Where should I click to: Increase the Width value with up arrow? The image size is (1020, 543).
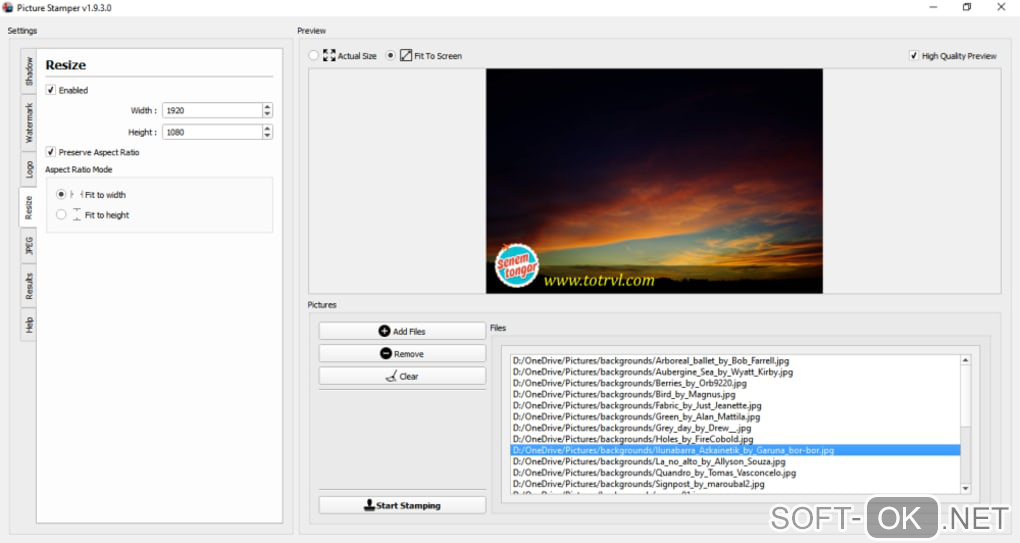click(x=267, y=107)
